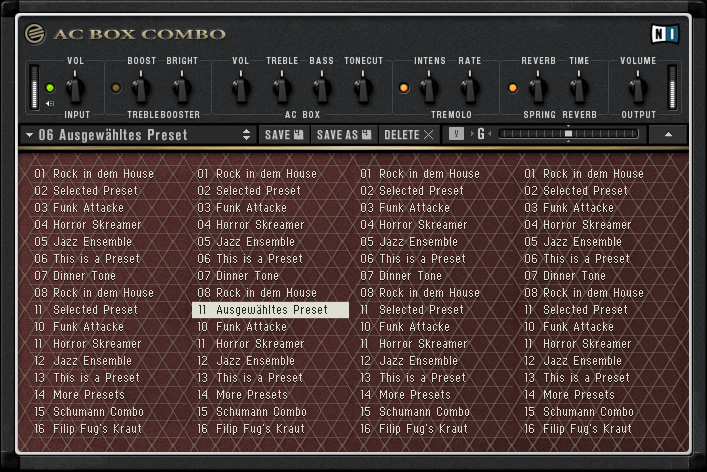Toggle the green INPUT LED
707x472 pixels.
pos(50,88)
